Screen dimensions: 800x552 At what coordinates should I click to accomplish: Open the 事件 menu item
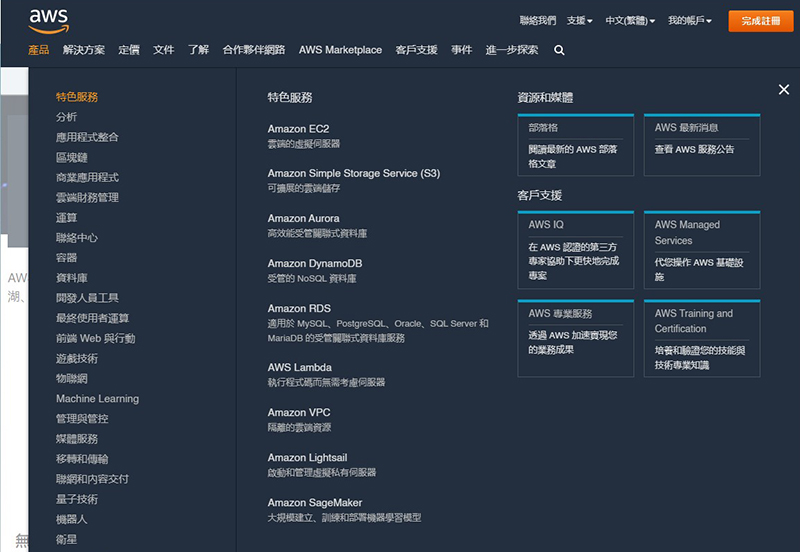click(461, 50)
